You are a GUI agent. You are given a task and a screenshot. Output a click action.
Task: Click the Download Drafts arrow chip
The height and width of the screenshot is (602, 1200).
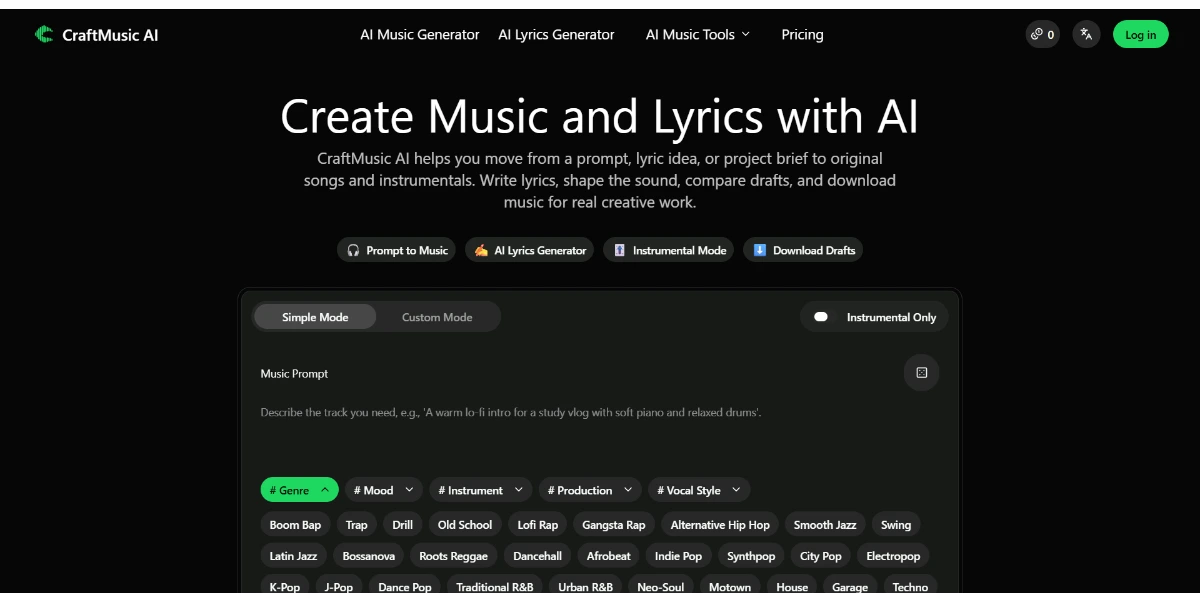(x=803, y=250)
